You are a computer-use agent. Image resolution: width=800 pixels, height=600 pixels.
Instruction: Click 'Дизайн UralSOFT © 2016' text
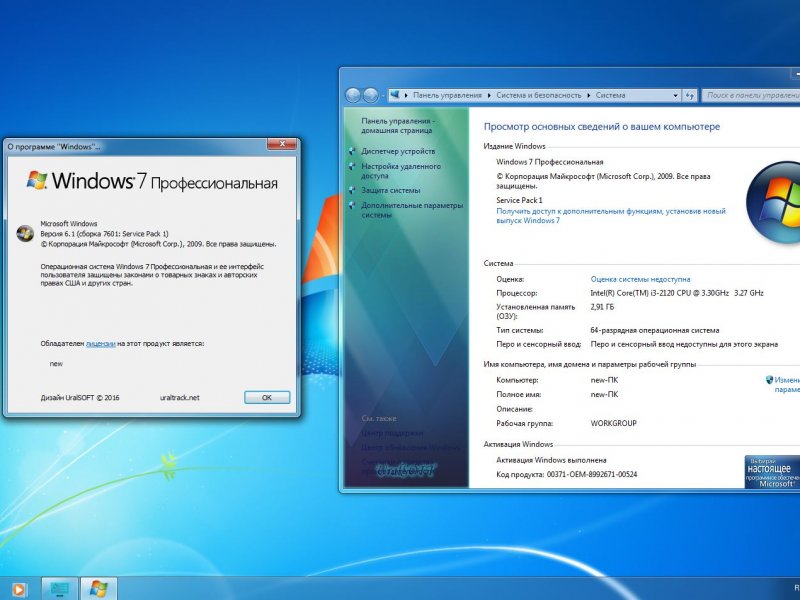(x=80, y=397)
